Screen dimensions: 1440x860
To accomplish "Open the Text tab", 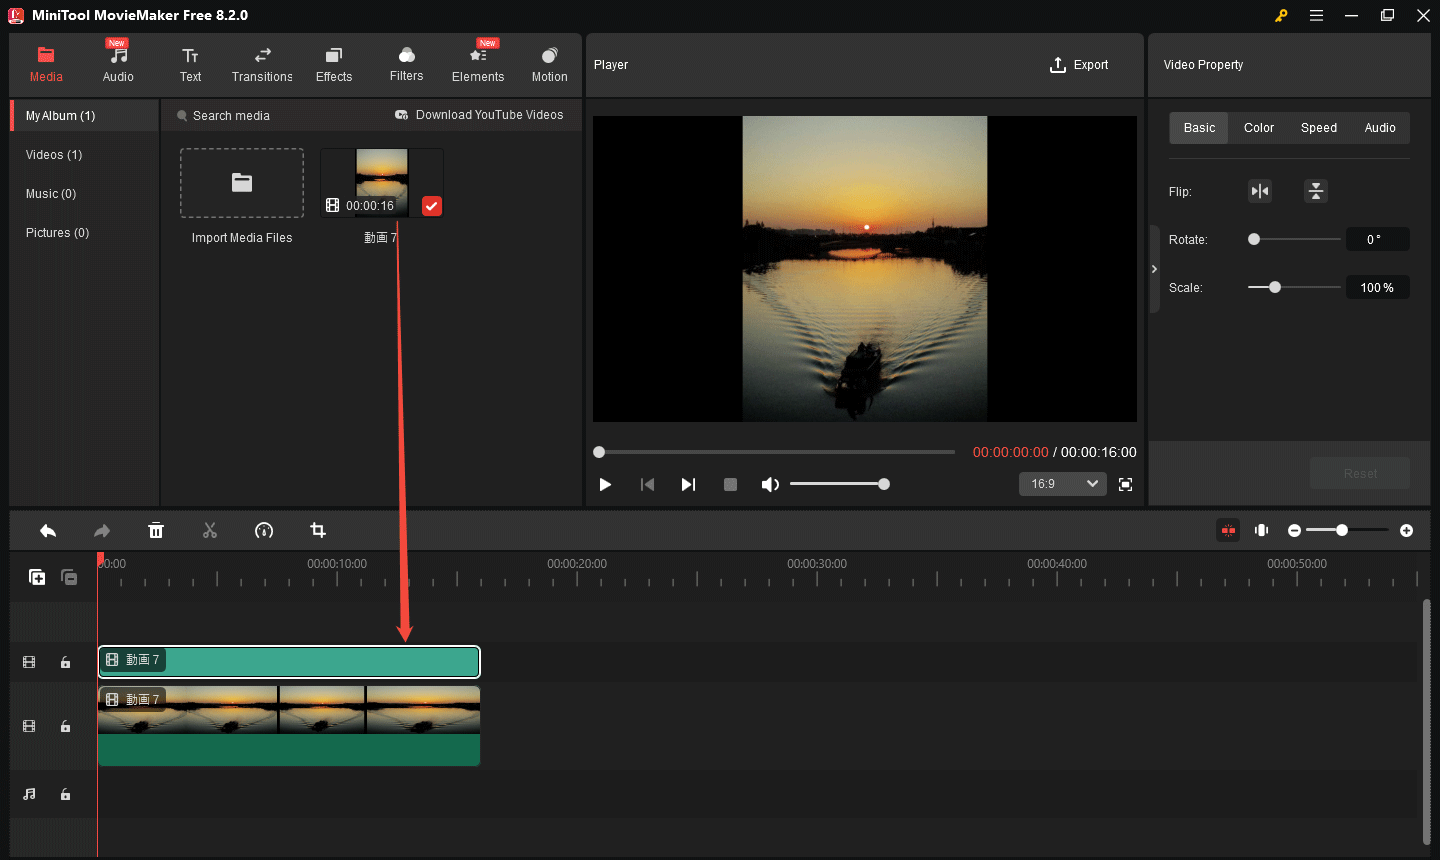I will click(190, 65).
